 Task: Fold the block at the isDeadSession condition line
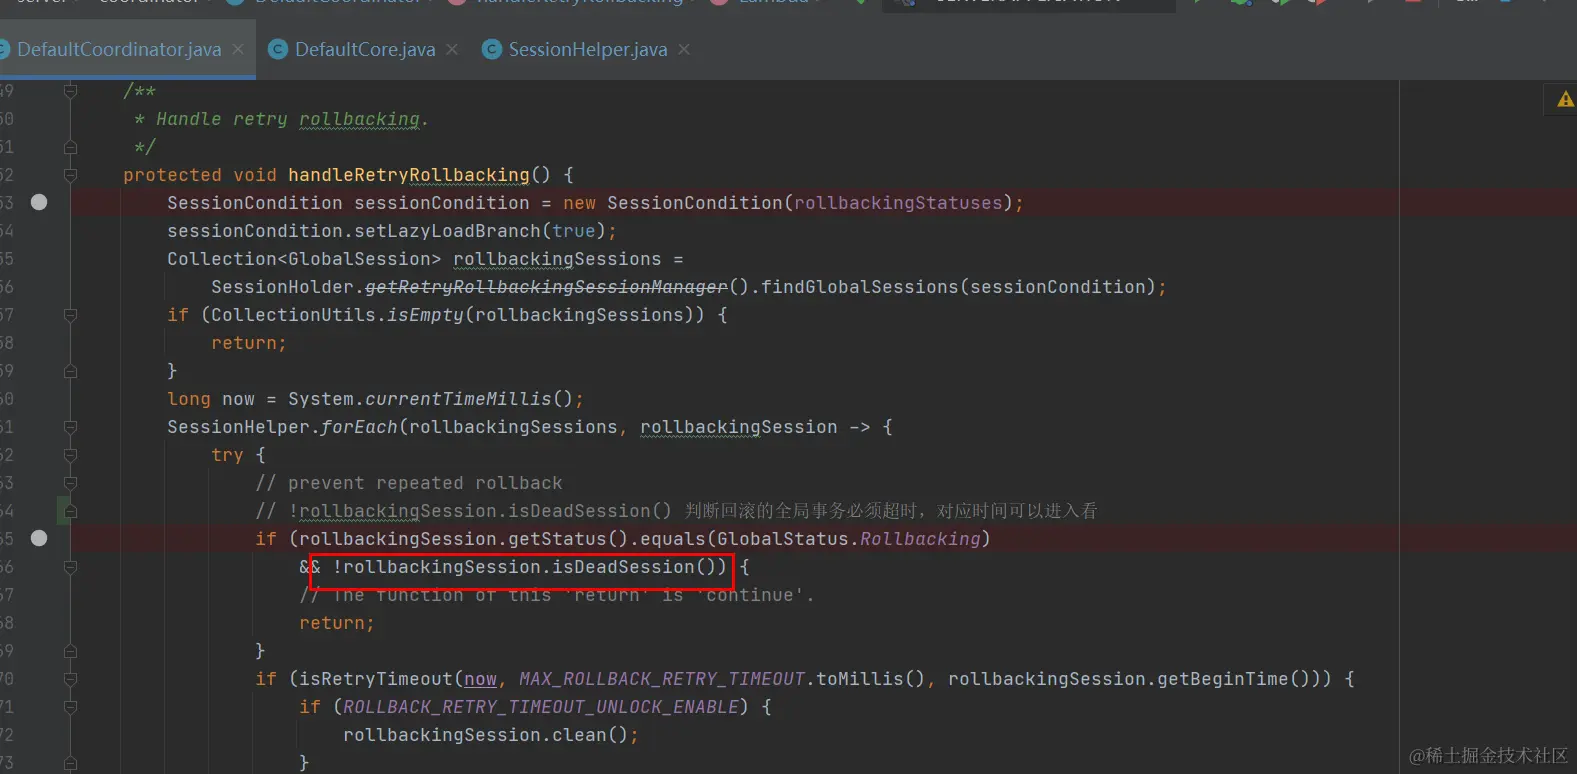point(70,567)
